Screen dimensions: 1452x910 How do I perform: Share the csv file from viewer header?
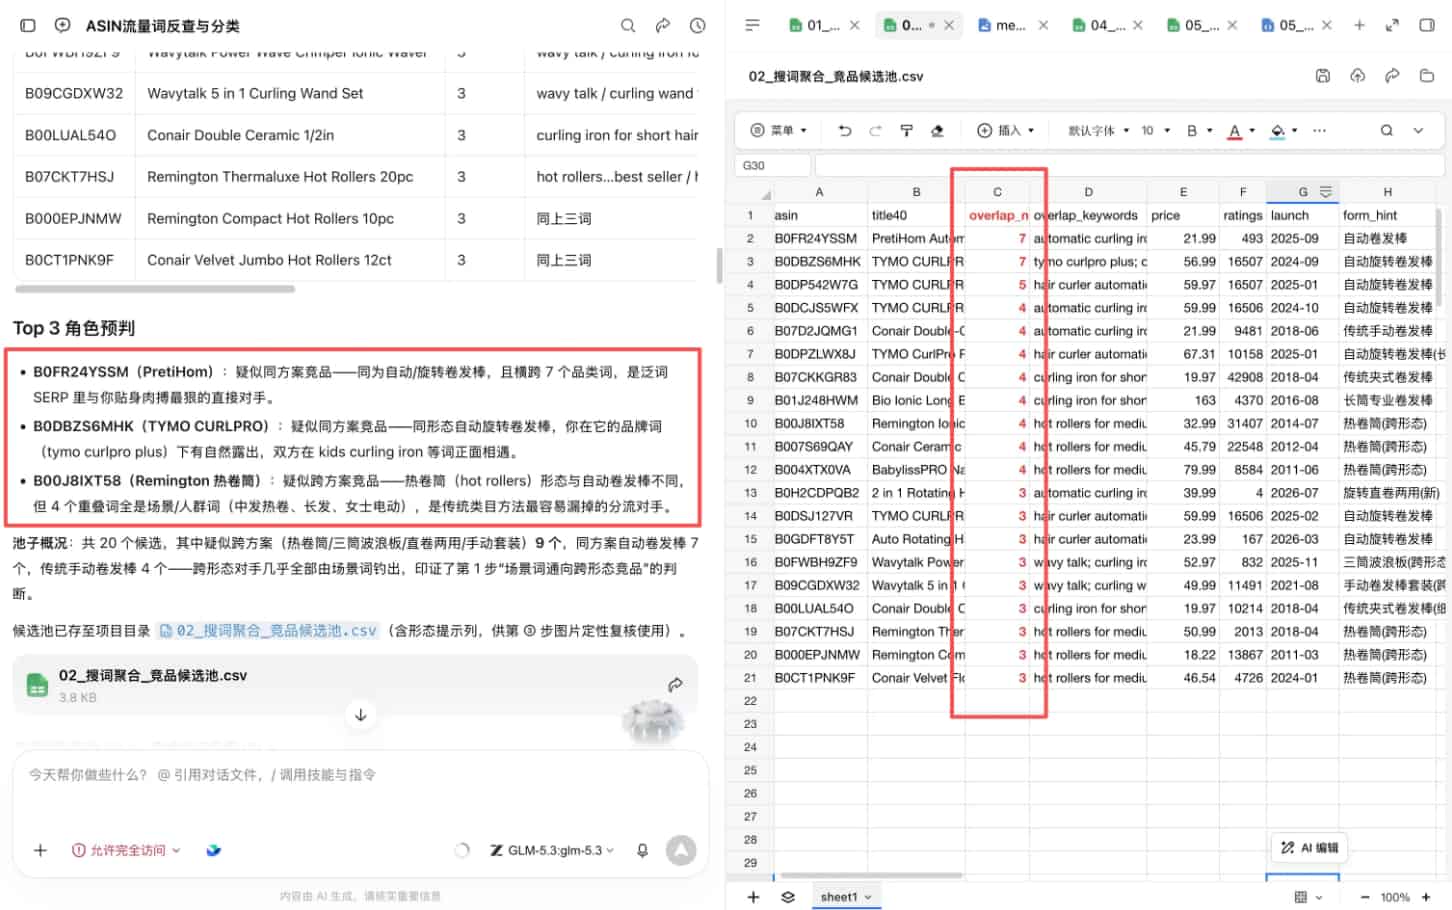1392,75
